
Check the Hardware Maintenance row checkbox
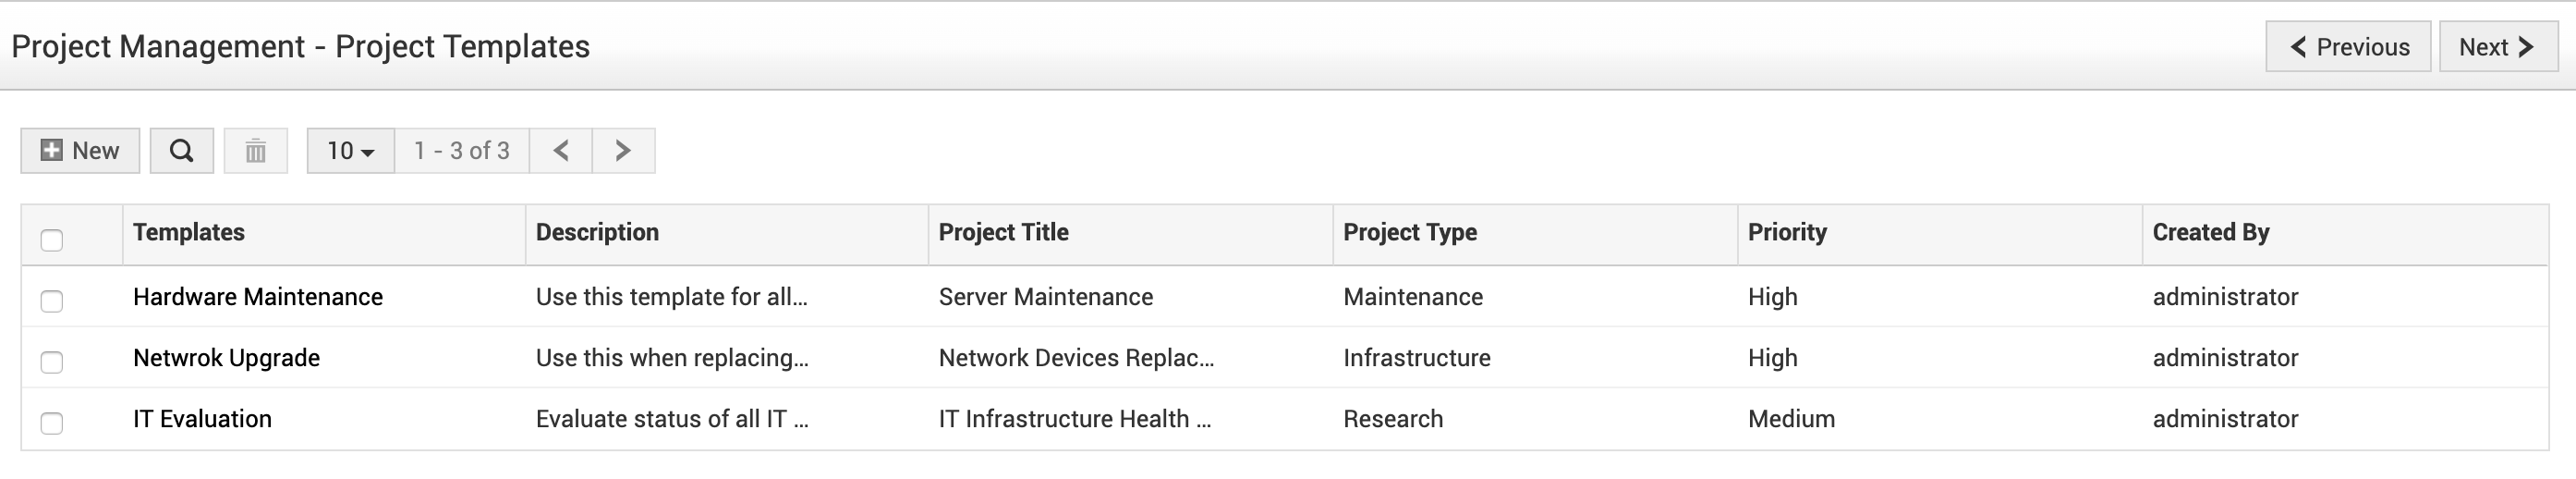point(52,301)
